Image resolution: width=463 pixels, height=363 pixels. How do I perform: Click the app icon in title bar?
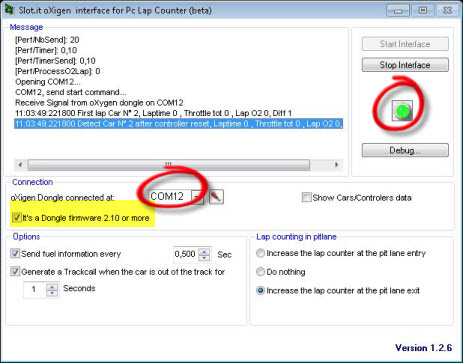9,10
